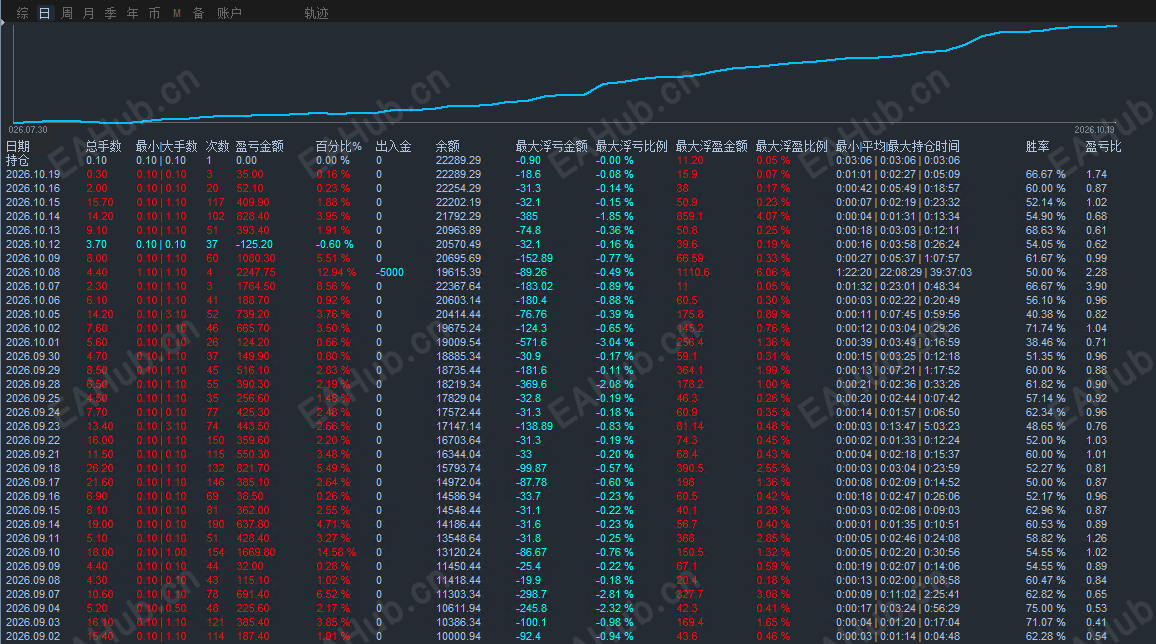The width and height of the screenshot is (1156, 644).
Task: Select the 2026.09.10 date row
Action: point(33,553)
